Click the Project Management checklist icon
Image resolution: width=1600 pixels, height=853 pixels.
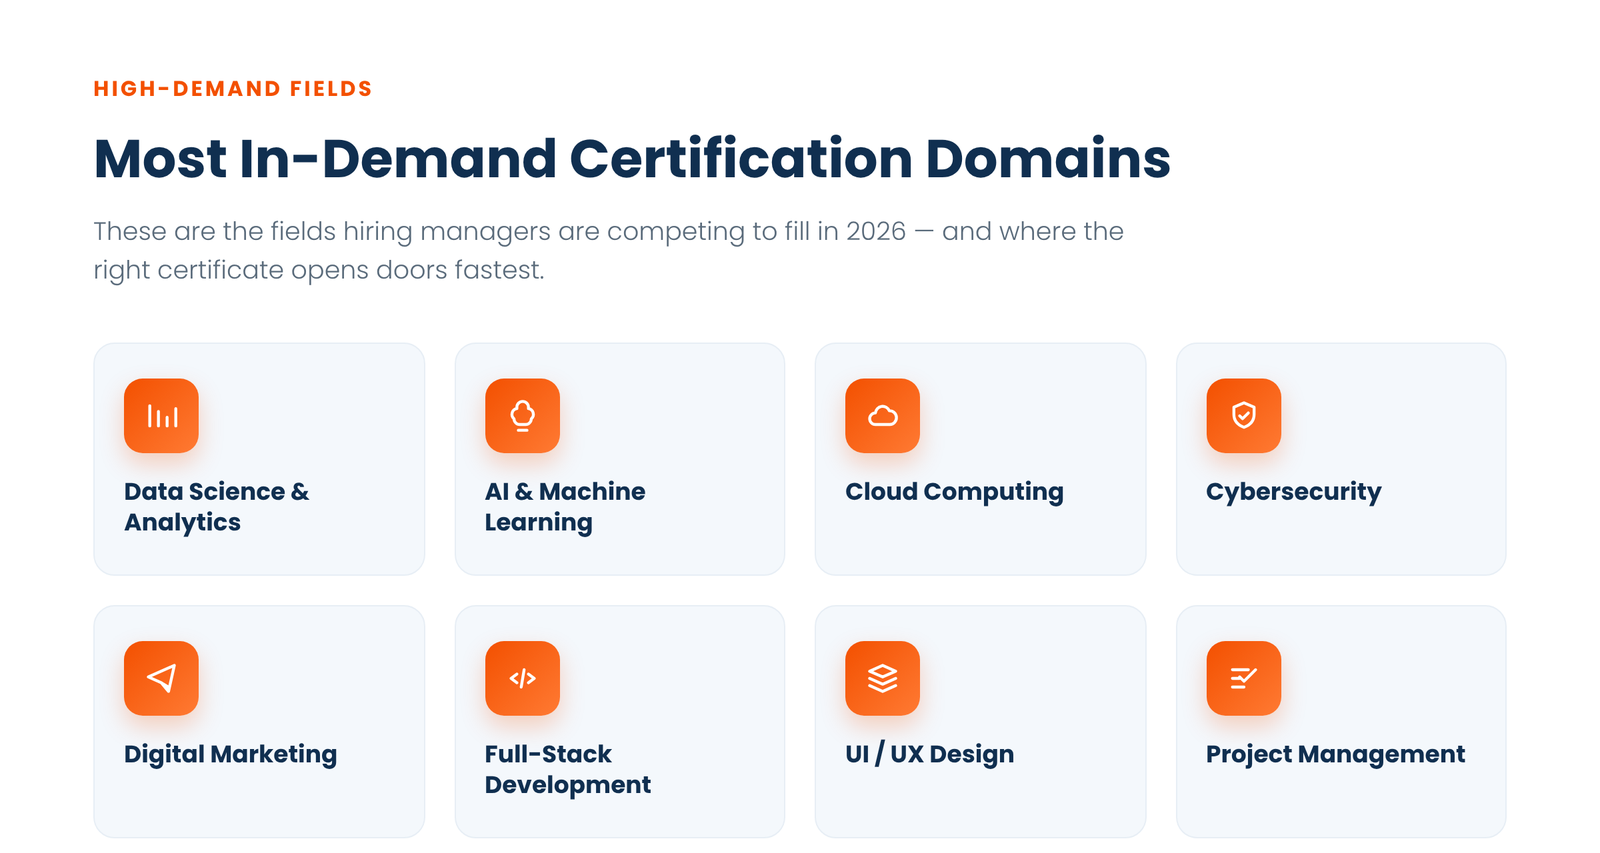[x=1243, y=678]
